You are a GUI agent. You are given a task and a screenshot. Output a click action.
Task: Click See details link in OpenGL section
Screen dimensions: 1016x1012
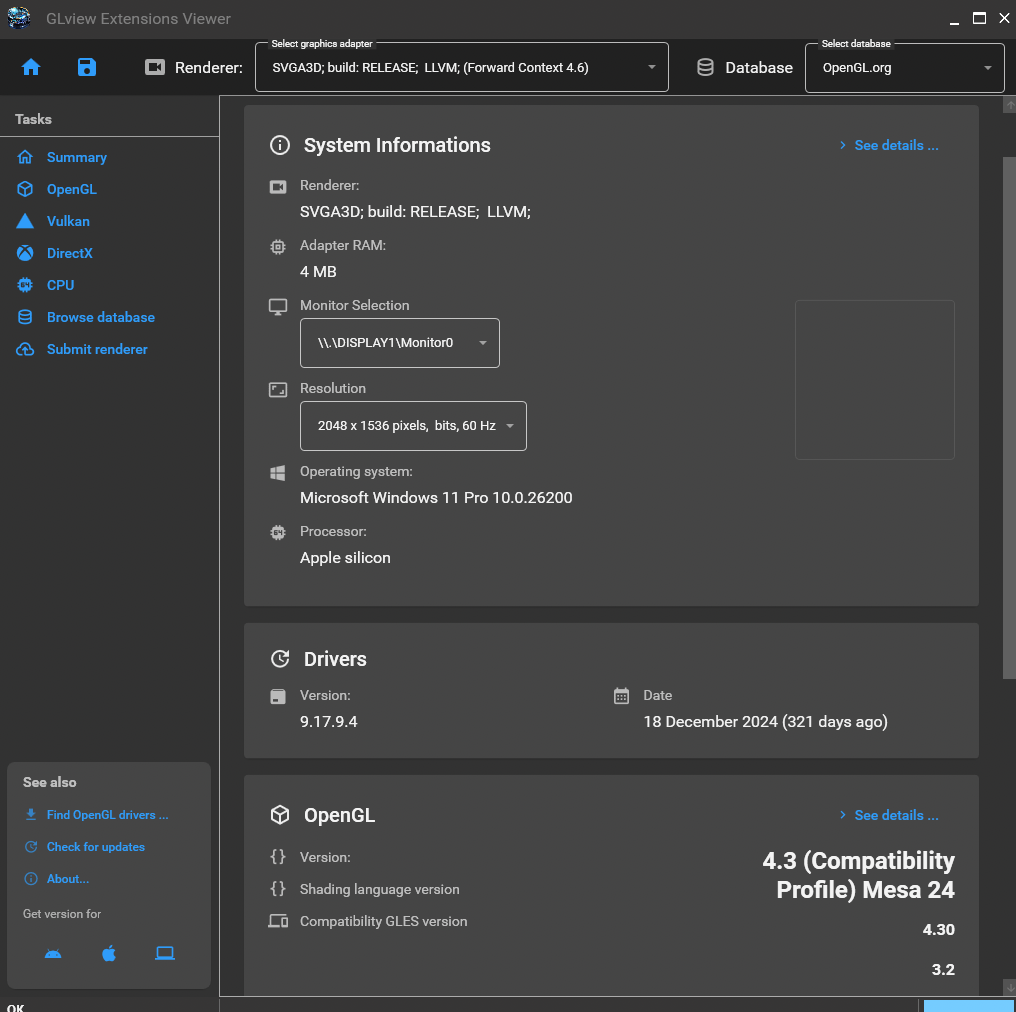tap(889, 815)
